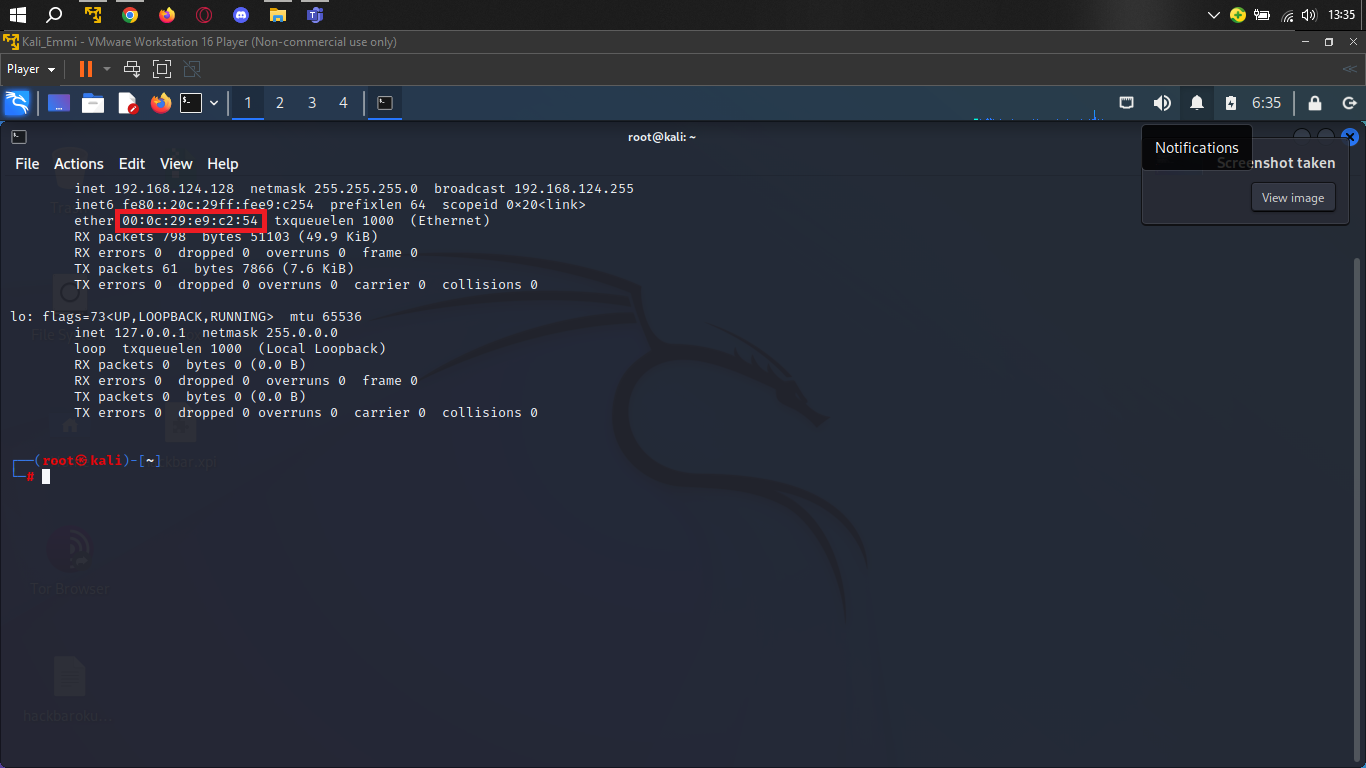Expand the terminal launcher dropdown arrow
Viewport: 1366px width, 768px height.
tap(214, 103)
